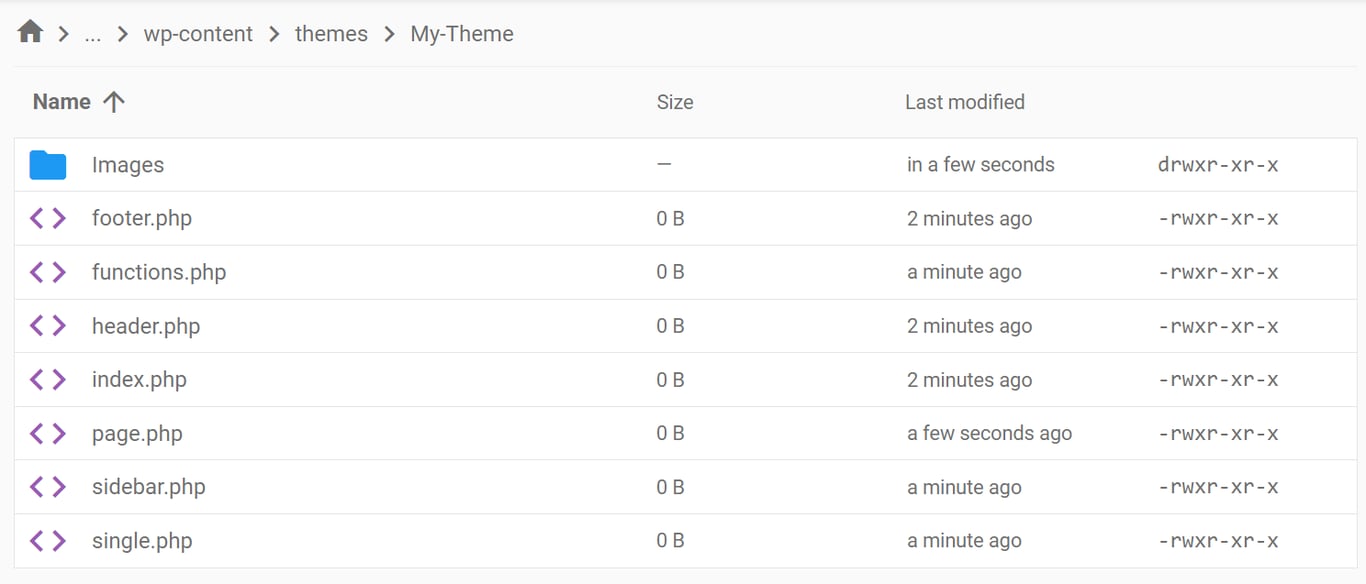Image resolution: width=1366 pixels, height=584 pixels.
Task: Open the blue Images folder icon
Action: [46, 163]
